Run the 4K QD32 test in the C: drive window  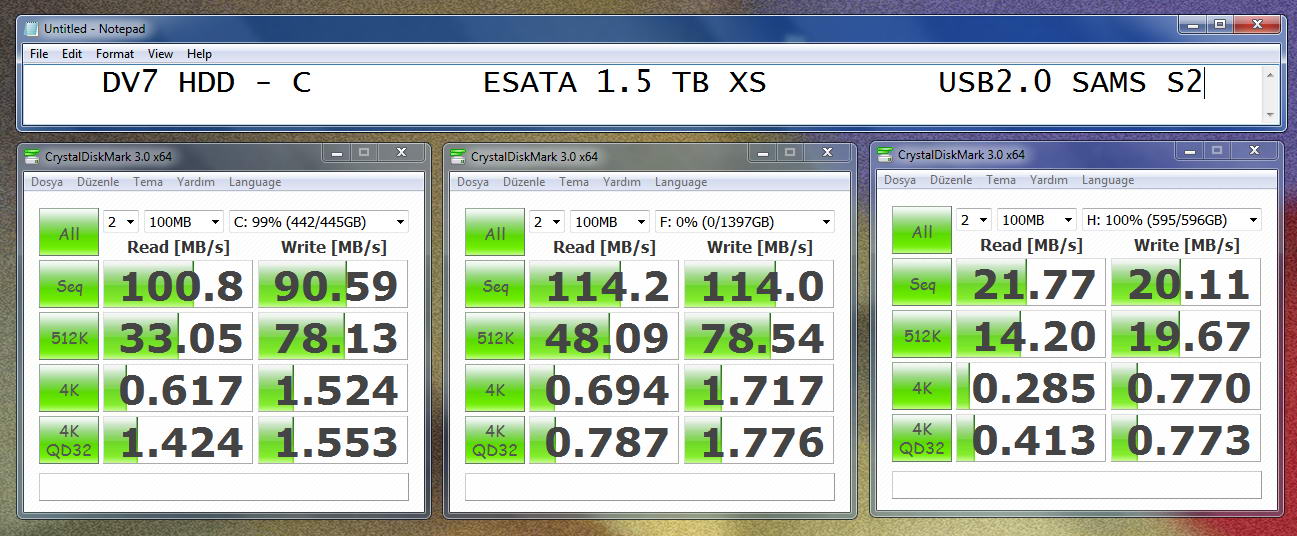tap(69, 441)
